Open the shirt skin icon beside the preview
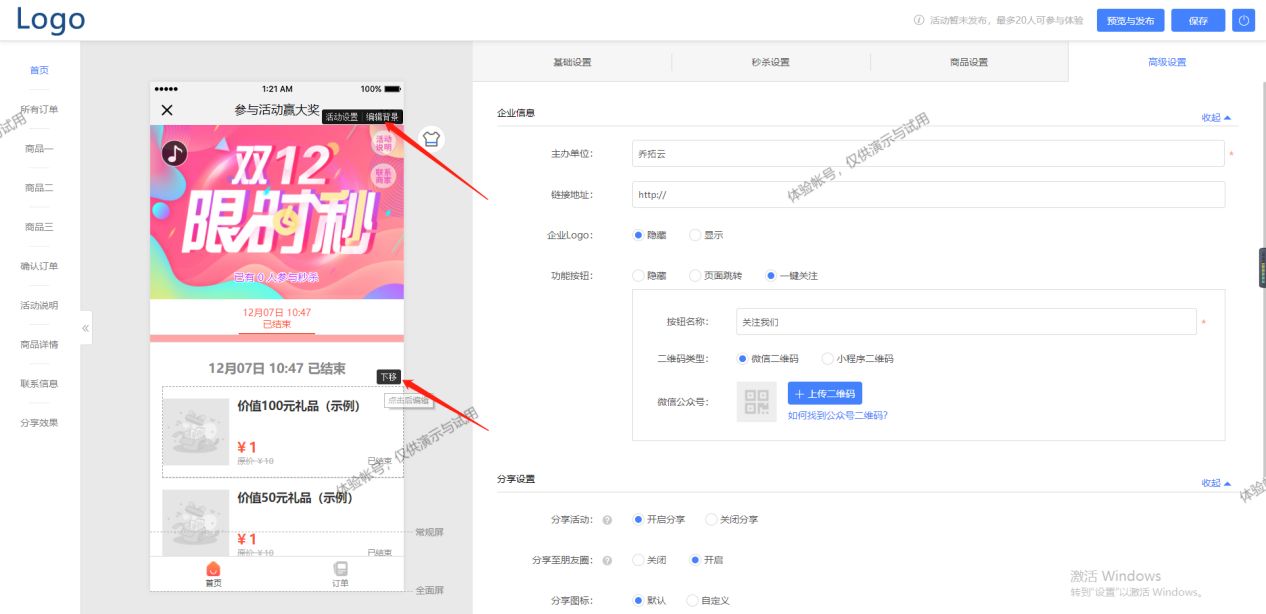 point(431,140)
